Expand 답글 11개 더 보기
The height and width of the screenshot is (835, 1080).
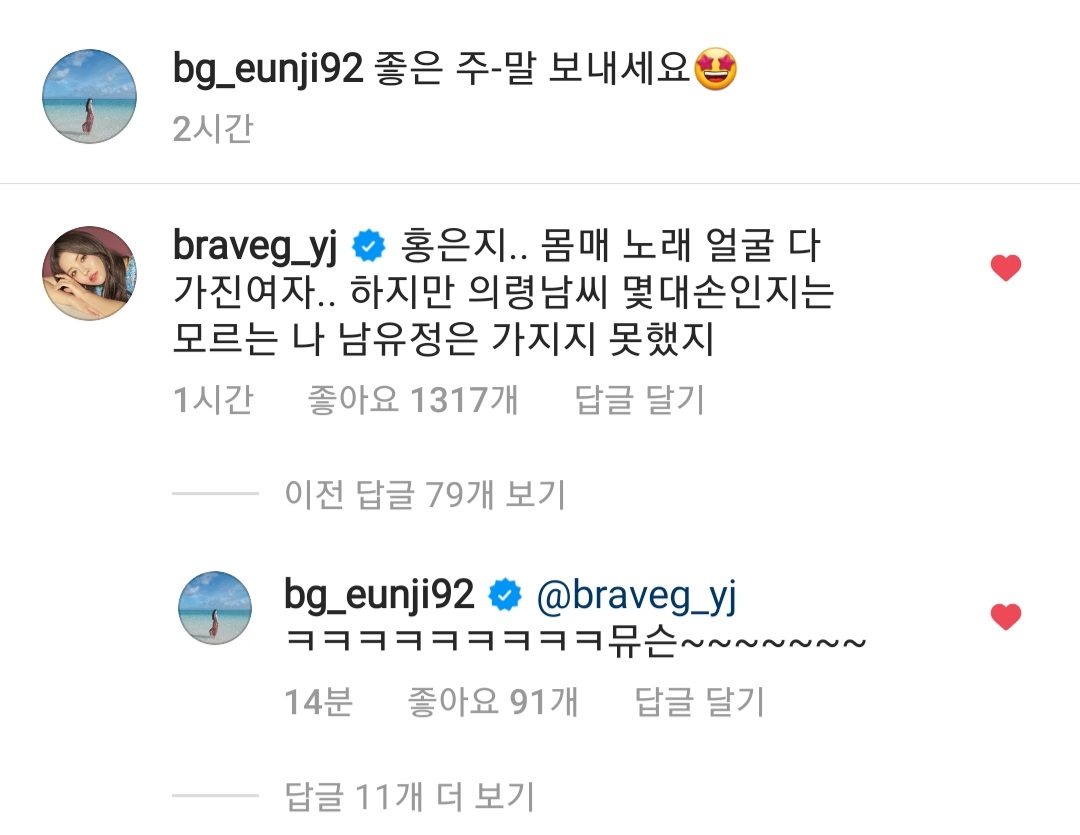pyautogui.click(x=410, y=796)
